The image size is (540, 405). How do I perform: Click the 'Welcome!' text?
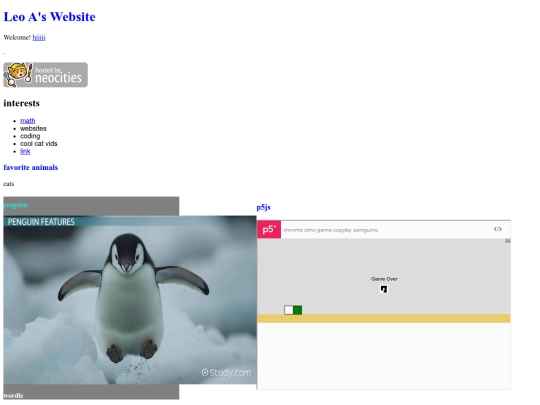coord(17,38)
